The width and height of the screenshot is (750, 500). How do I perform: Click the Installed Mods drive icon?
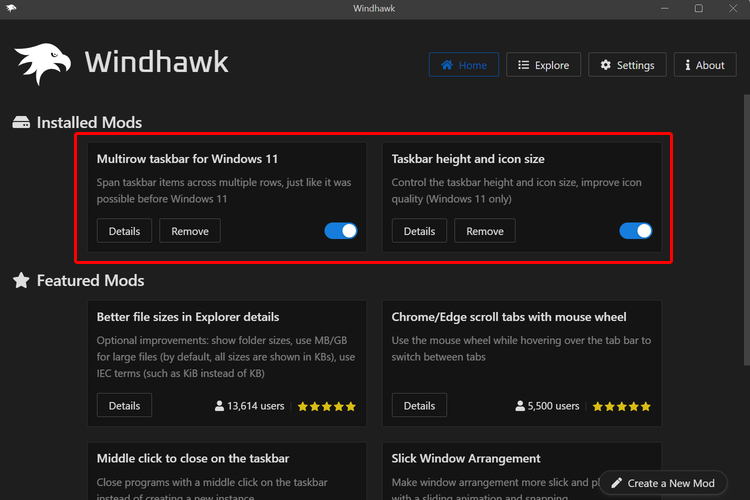click(21, 122)
